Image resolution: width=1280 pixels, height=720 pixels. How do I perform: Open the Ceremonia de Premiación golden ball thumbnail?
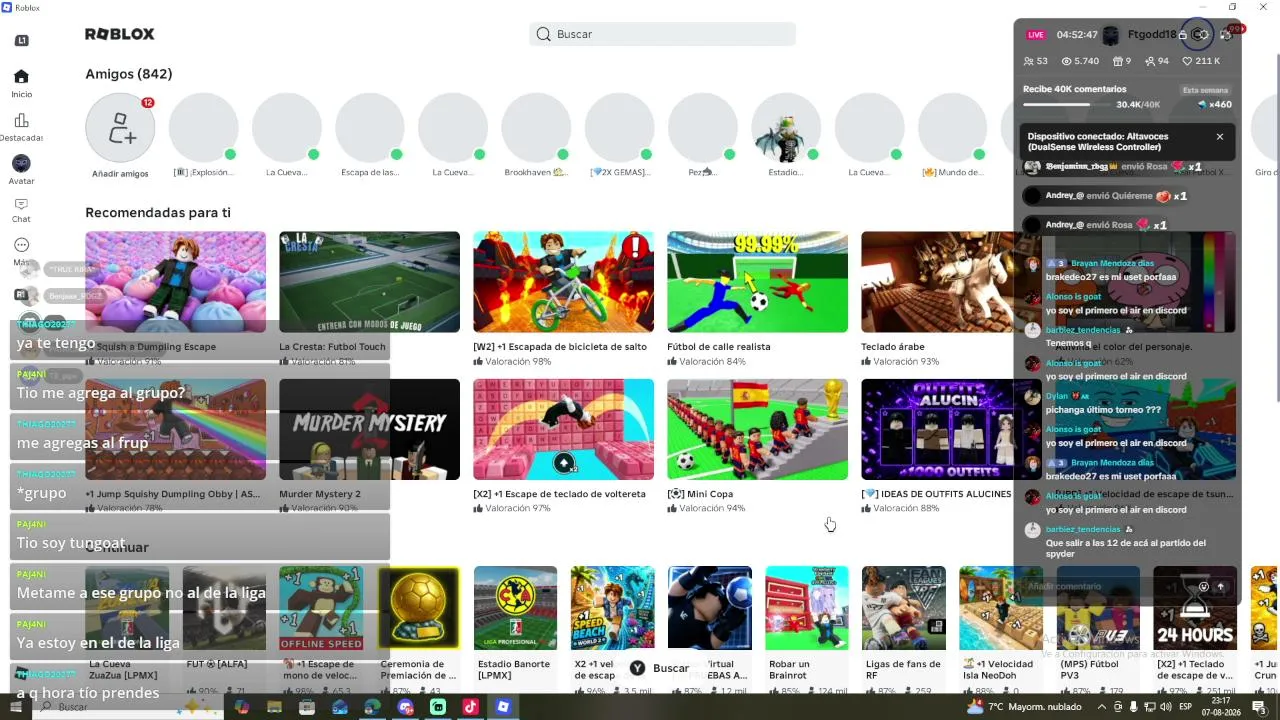point(419,608)
